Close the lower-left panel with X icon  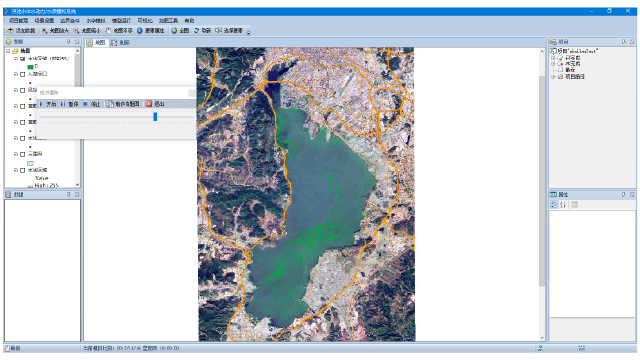coord(77,195)
